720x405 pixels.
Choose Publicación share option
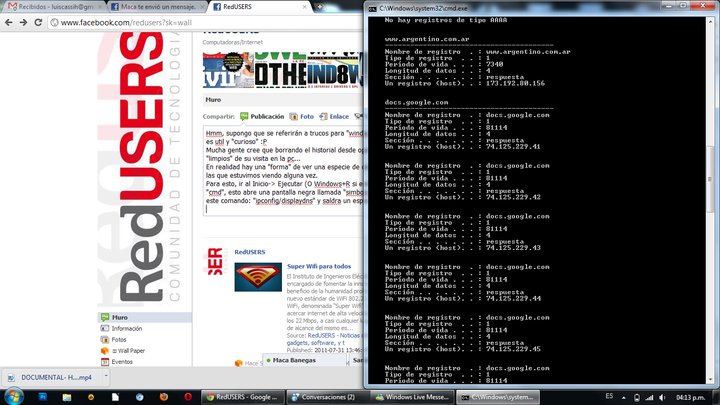tap(262, 117)
